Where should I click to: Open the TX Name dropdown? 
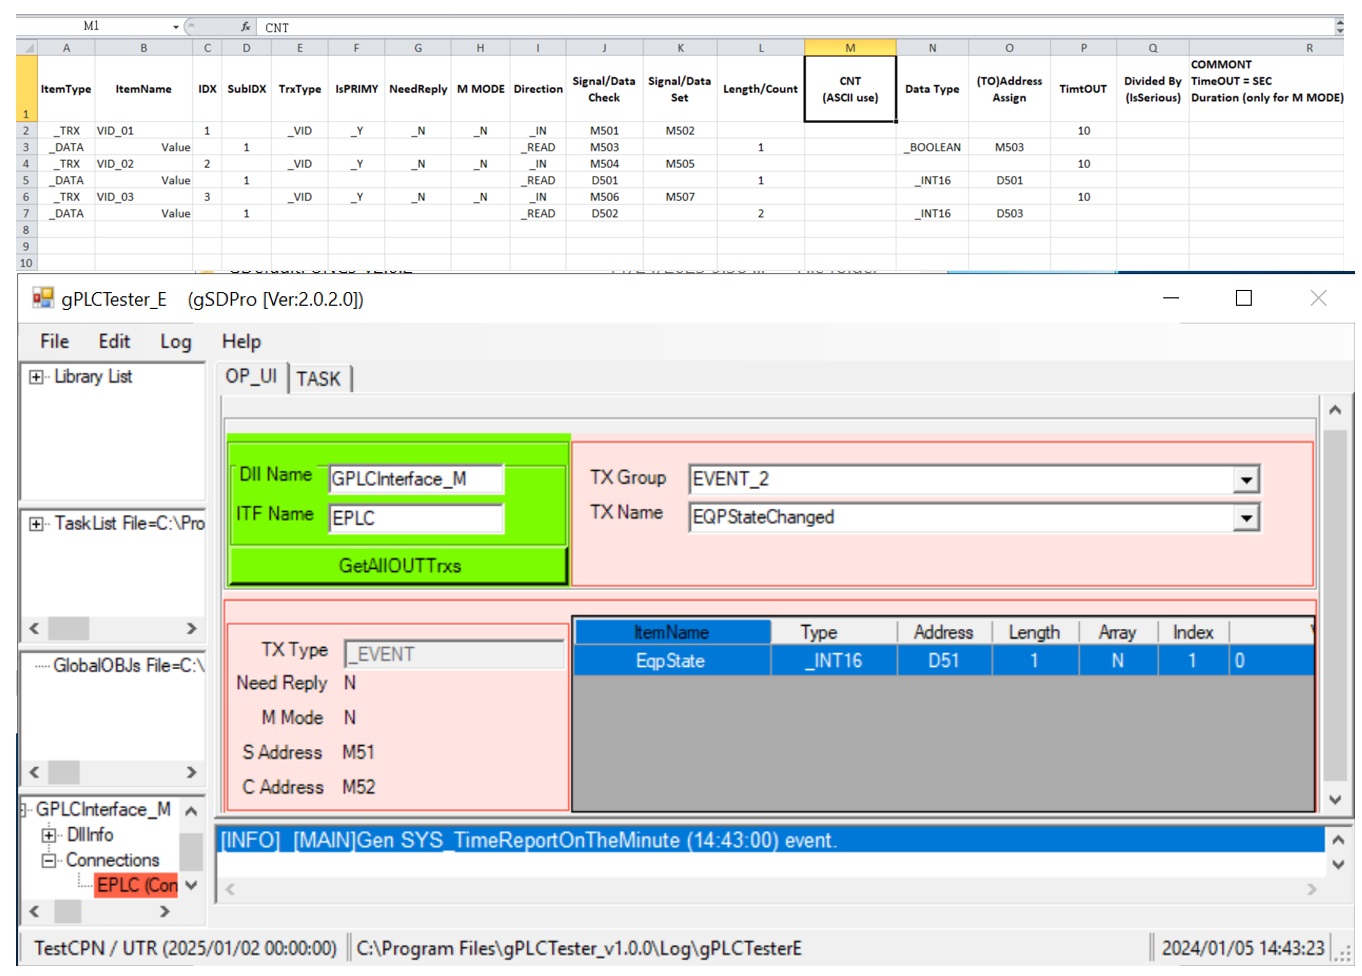1246,518
